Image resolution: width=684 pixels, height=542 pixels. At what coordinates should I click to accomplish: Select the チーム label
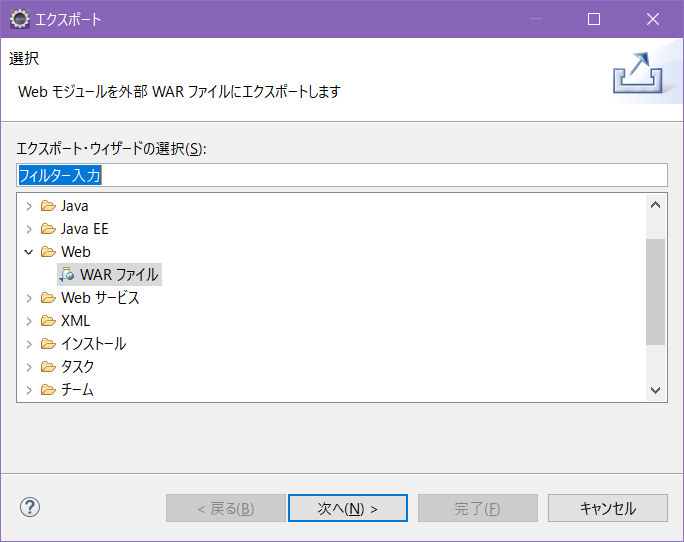[x=77, y=390]
